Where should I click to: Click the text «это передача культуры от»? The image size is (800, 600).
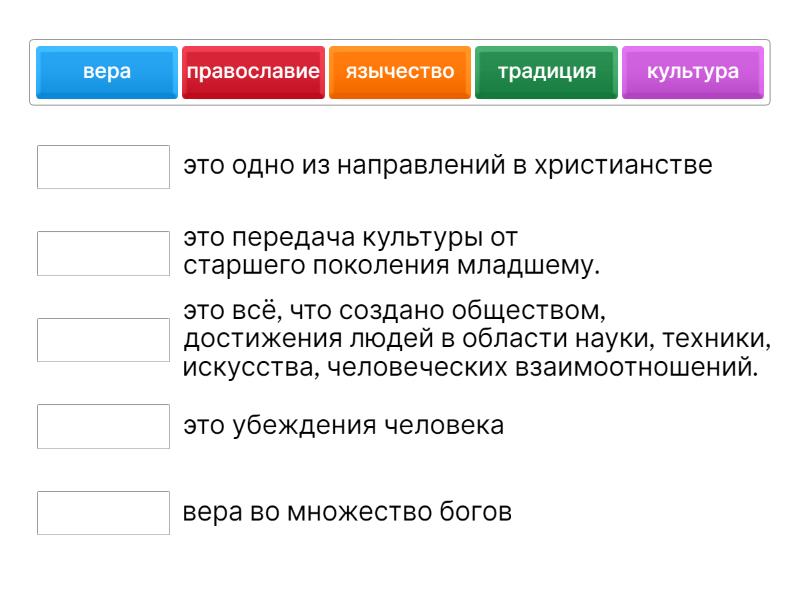(350, 240)
